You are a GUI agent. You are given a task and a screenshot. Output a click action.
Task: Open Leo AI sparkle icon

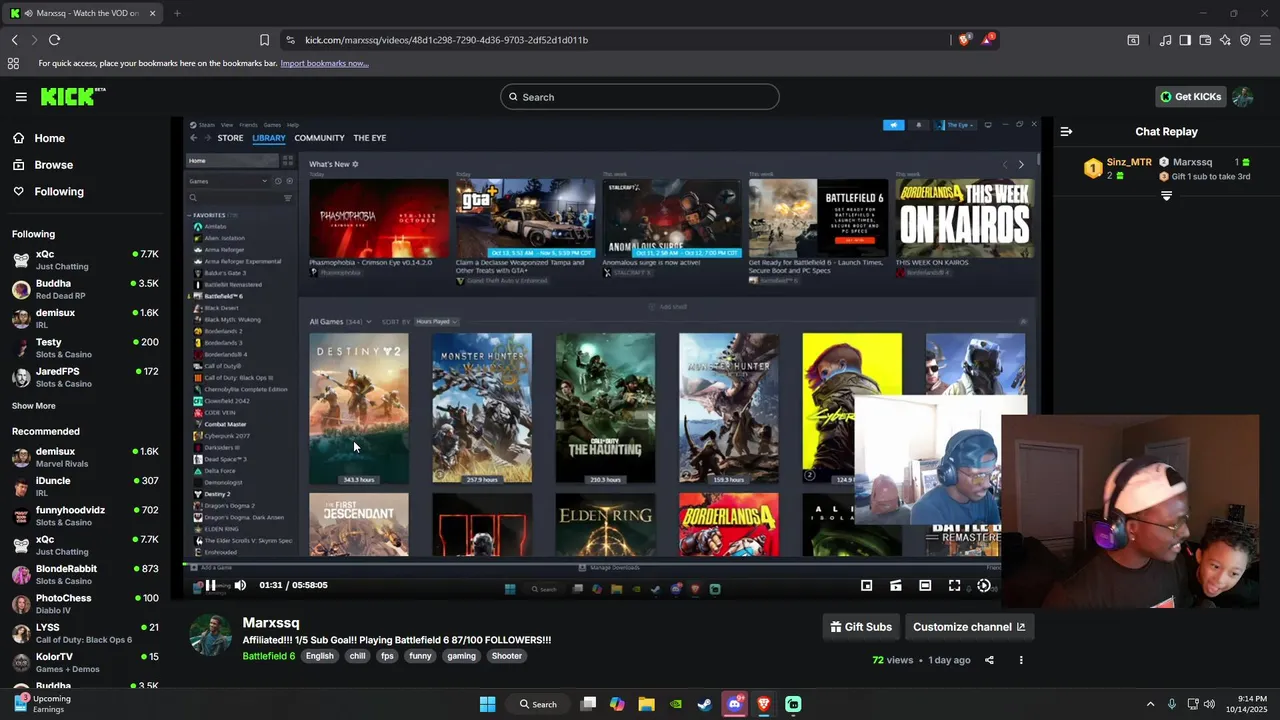click(x=1225, y=40)
